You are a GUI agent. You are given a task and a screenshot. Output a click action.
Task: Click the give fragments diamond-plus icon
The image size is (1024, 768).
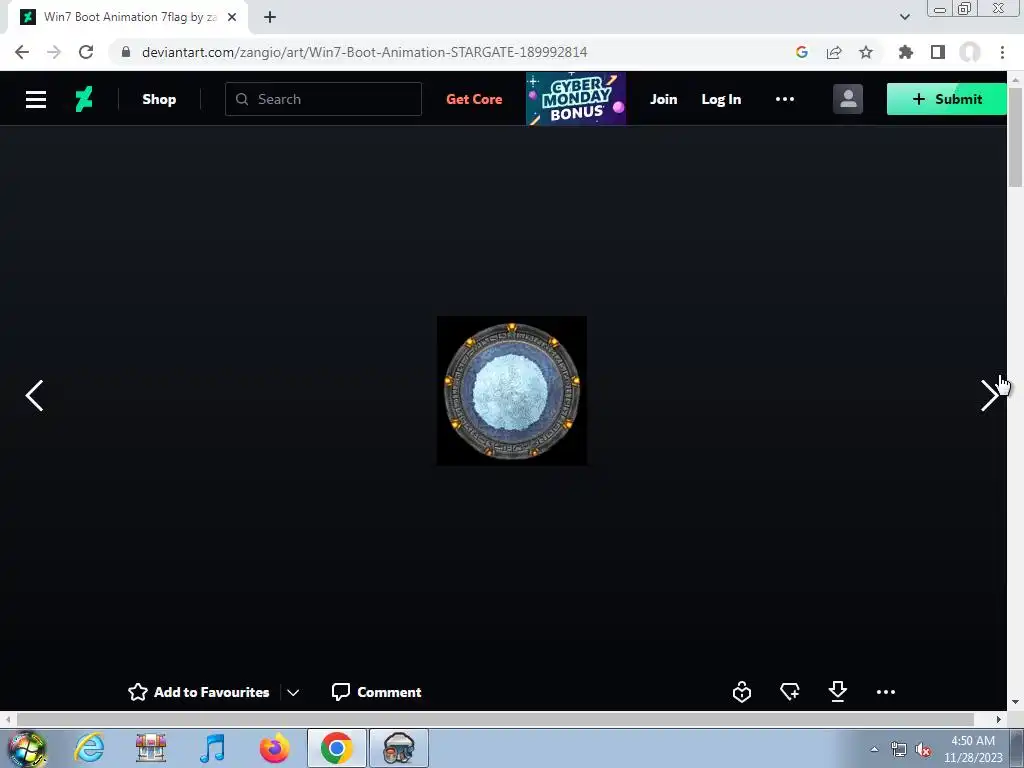tap(790, 692)
